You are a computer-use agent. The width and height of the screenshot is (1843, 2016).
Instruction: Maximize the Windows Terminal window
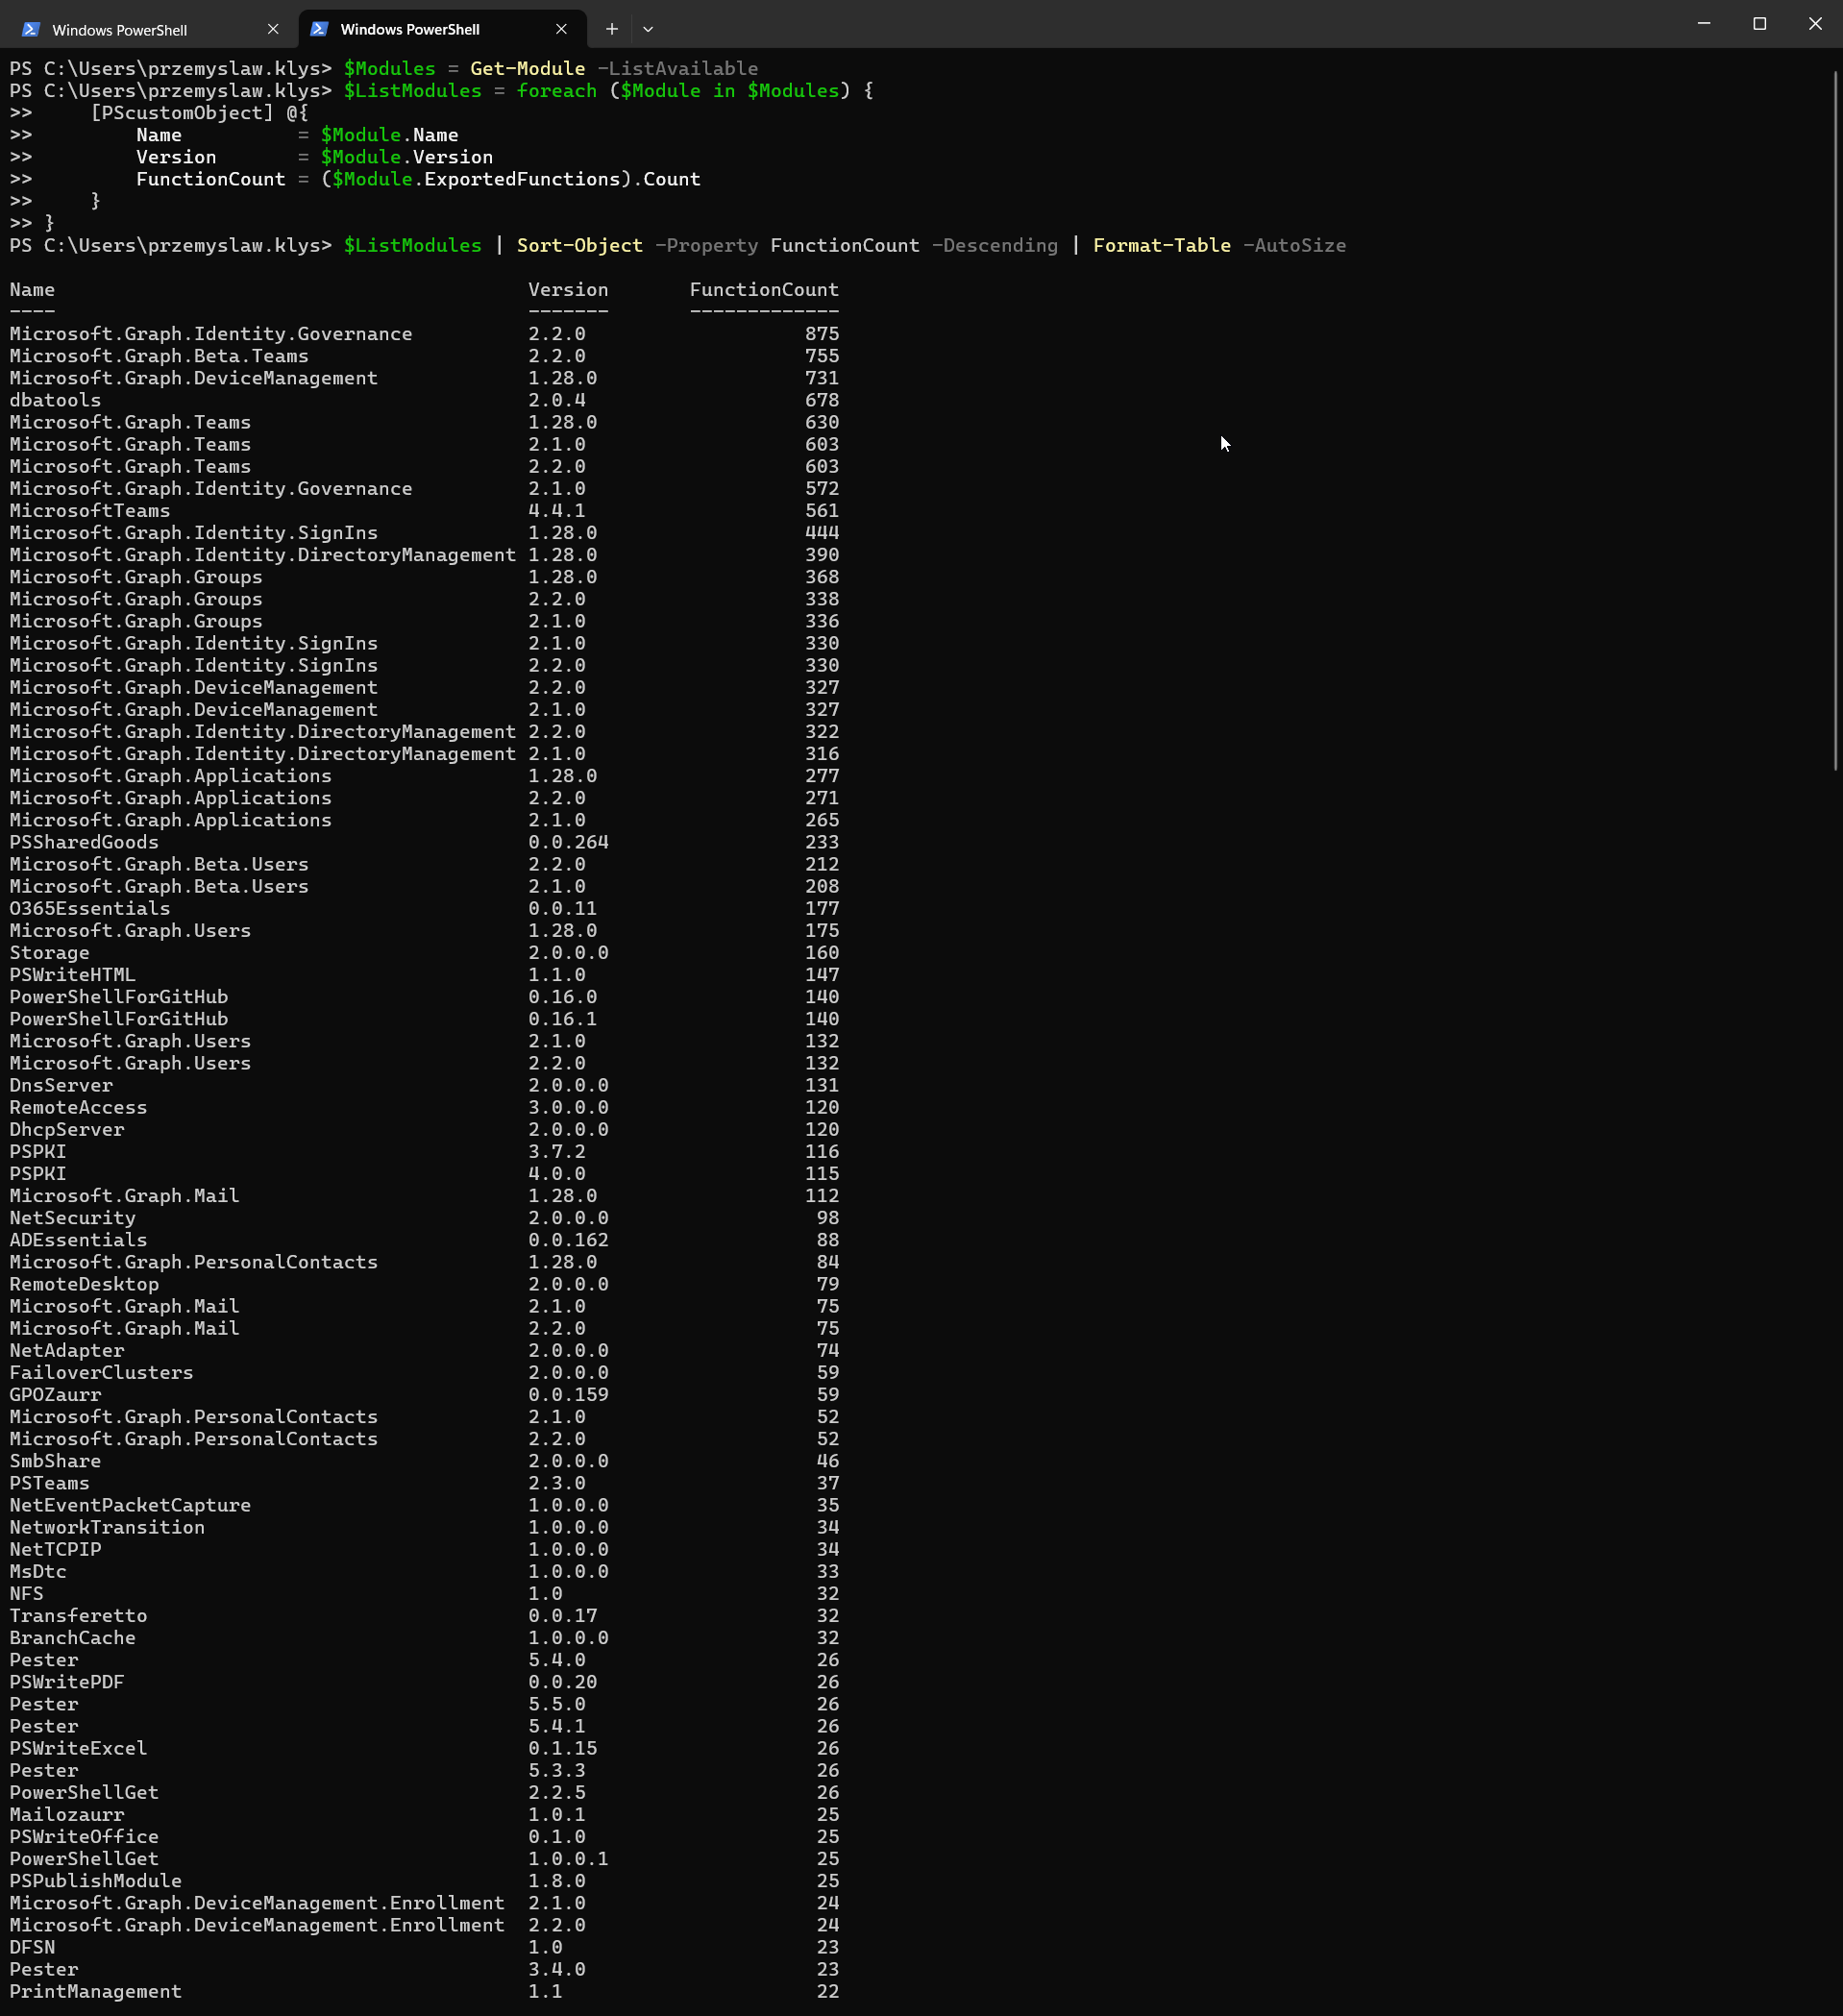pos(1760,24)
